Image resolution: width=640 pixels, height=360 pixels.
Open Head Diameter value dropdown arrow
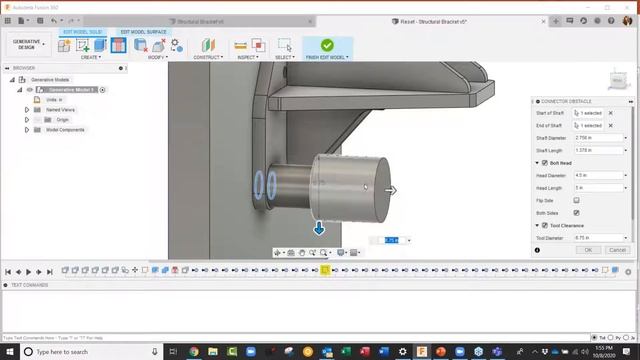pyautogui.click(x=625, y=176)
